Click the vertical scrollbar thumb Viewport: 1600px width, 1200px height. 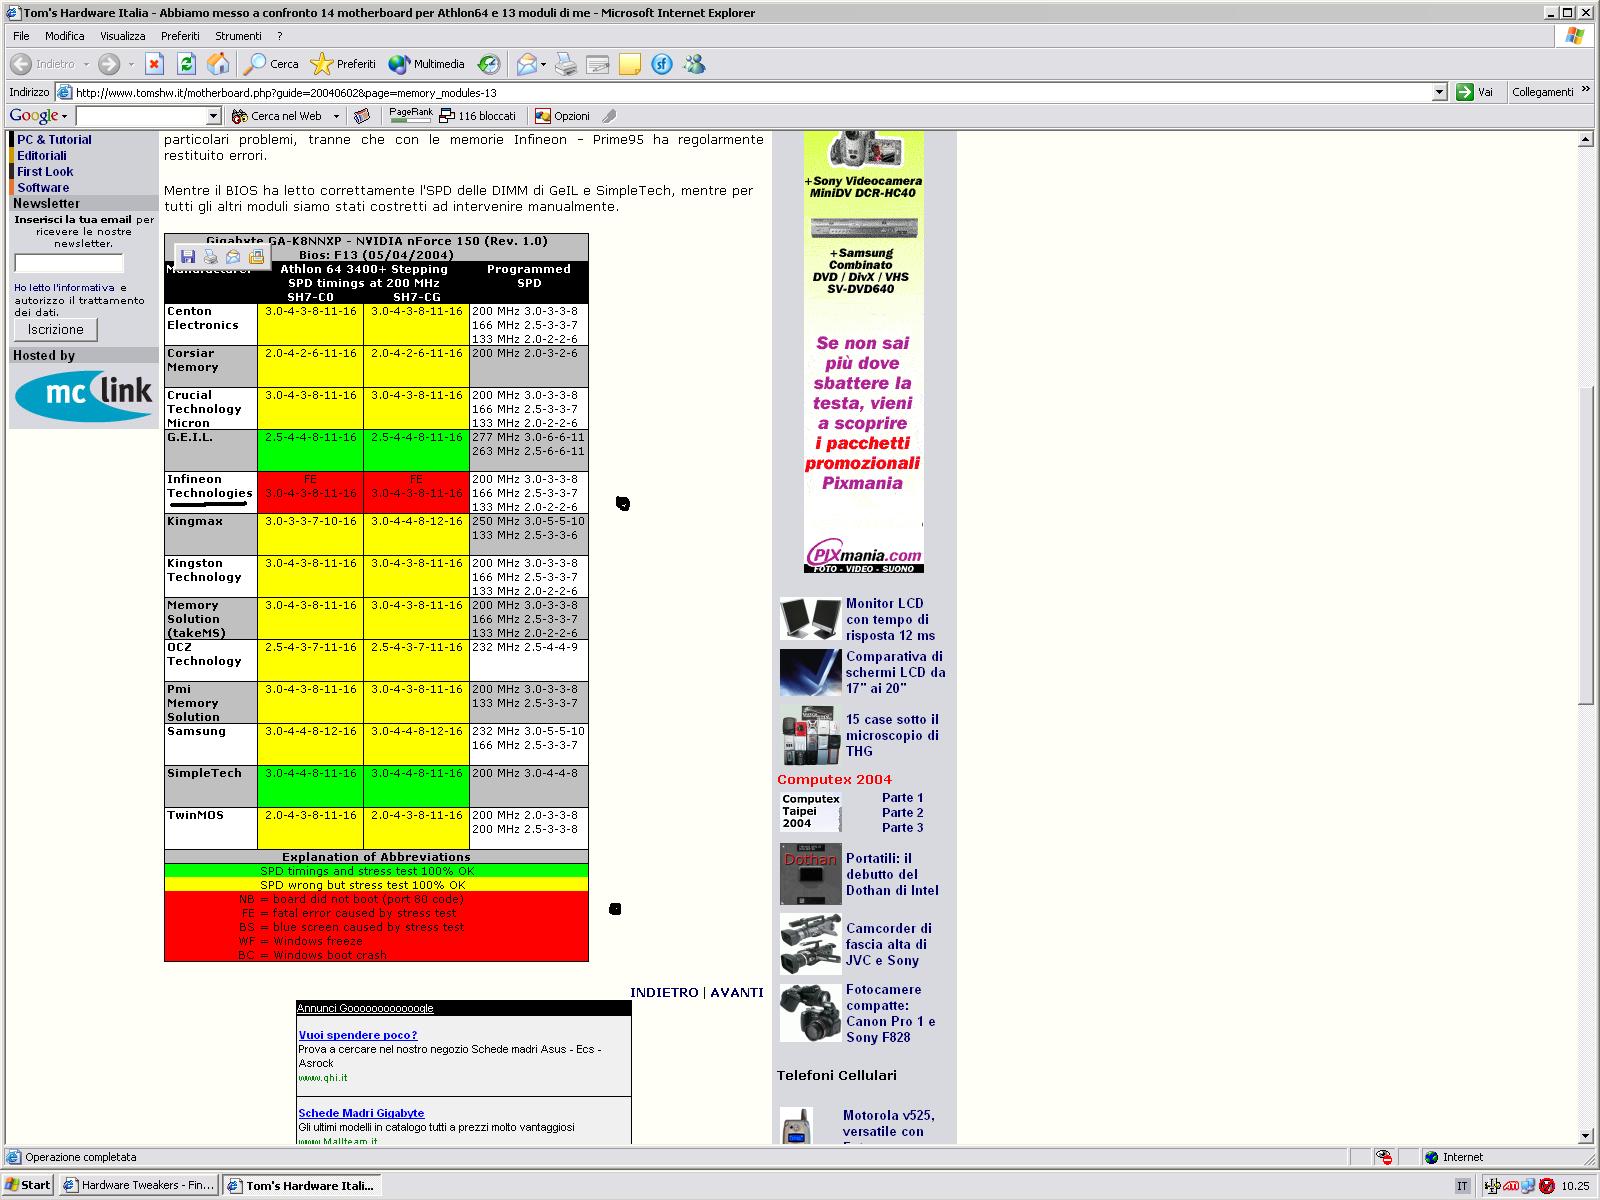coord(1585,546)
